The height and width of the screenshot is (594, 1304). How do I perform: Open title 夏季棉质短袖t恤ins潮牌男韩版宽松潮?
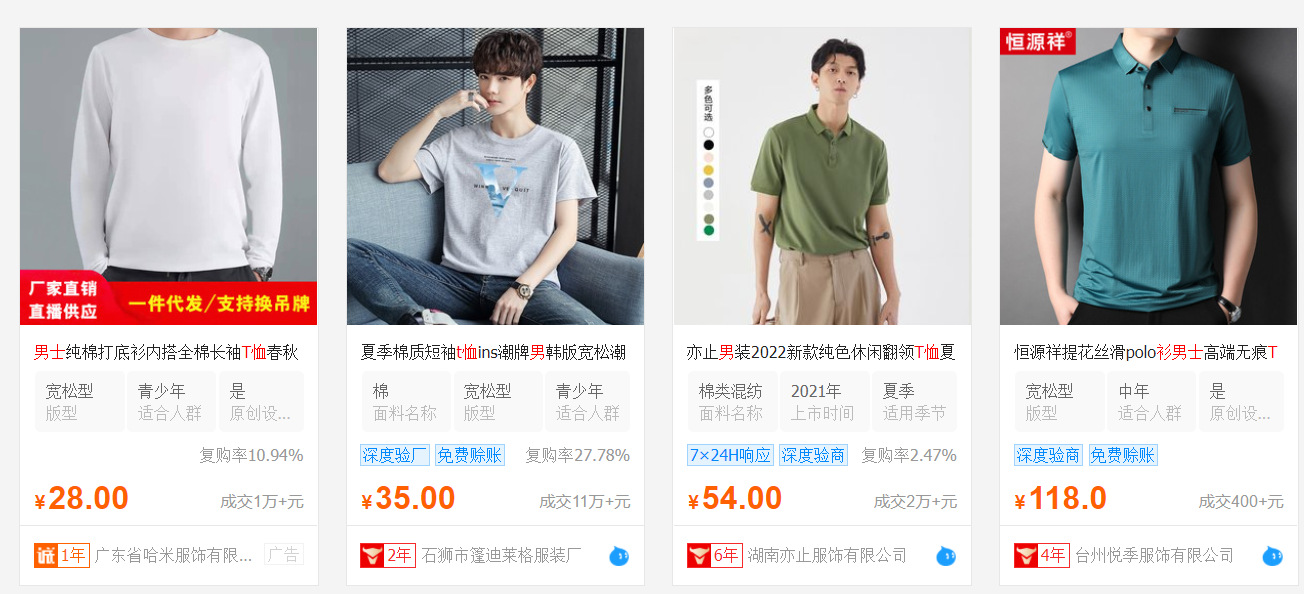click(493, 352)
